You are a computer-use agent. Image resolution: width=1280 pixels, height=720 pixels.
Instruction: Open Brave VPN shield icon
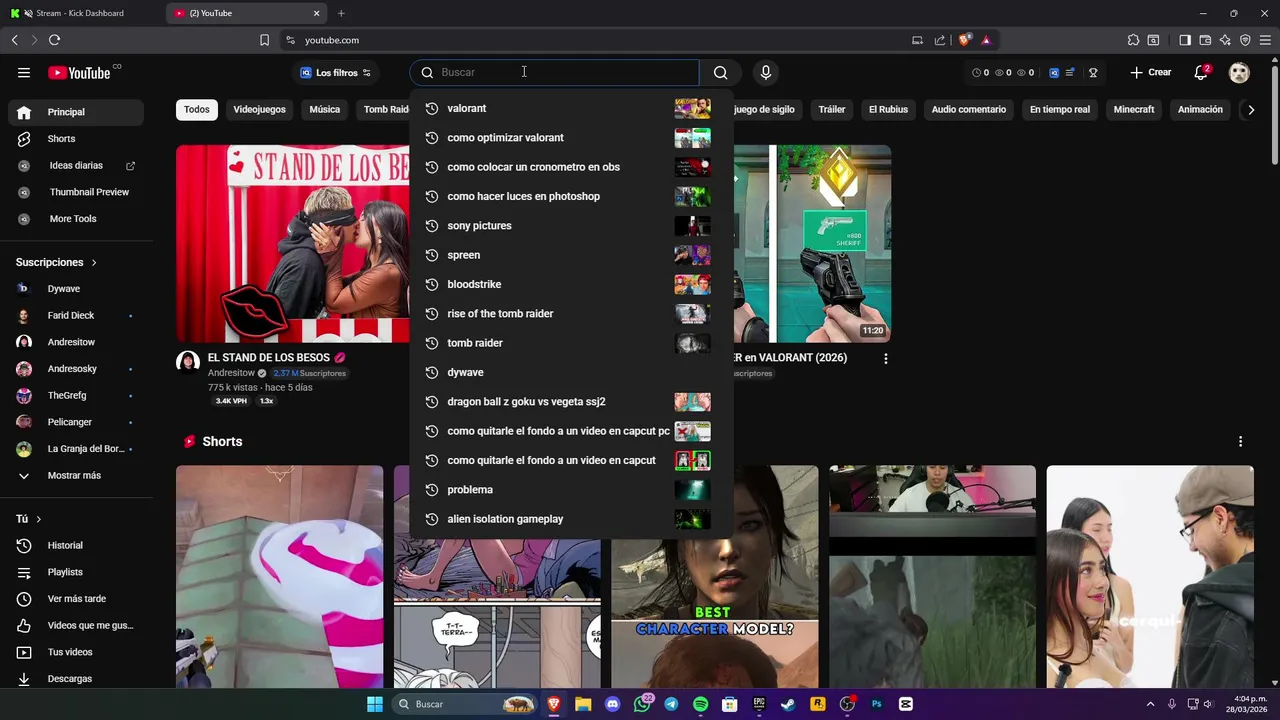coord(1245,40)
